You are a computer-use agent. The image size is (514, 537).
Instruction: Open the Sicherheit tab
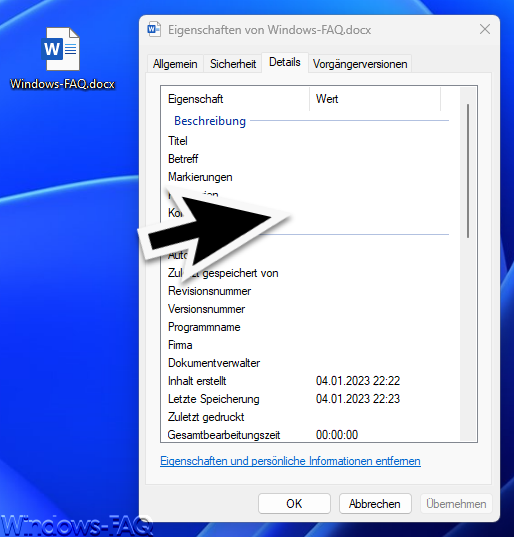233,64
